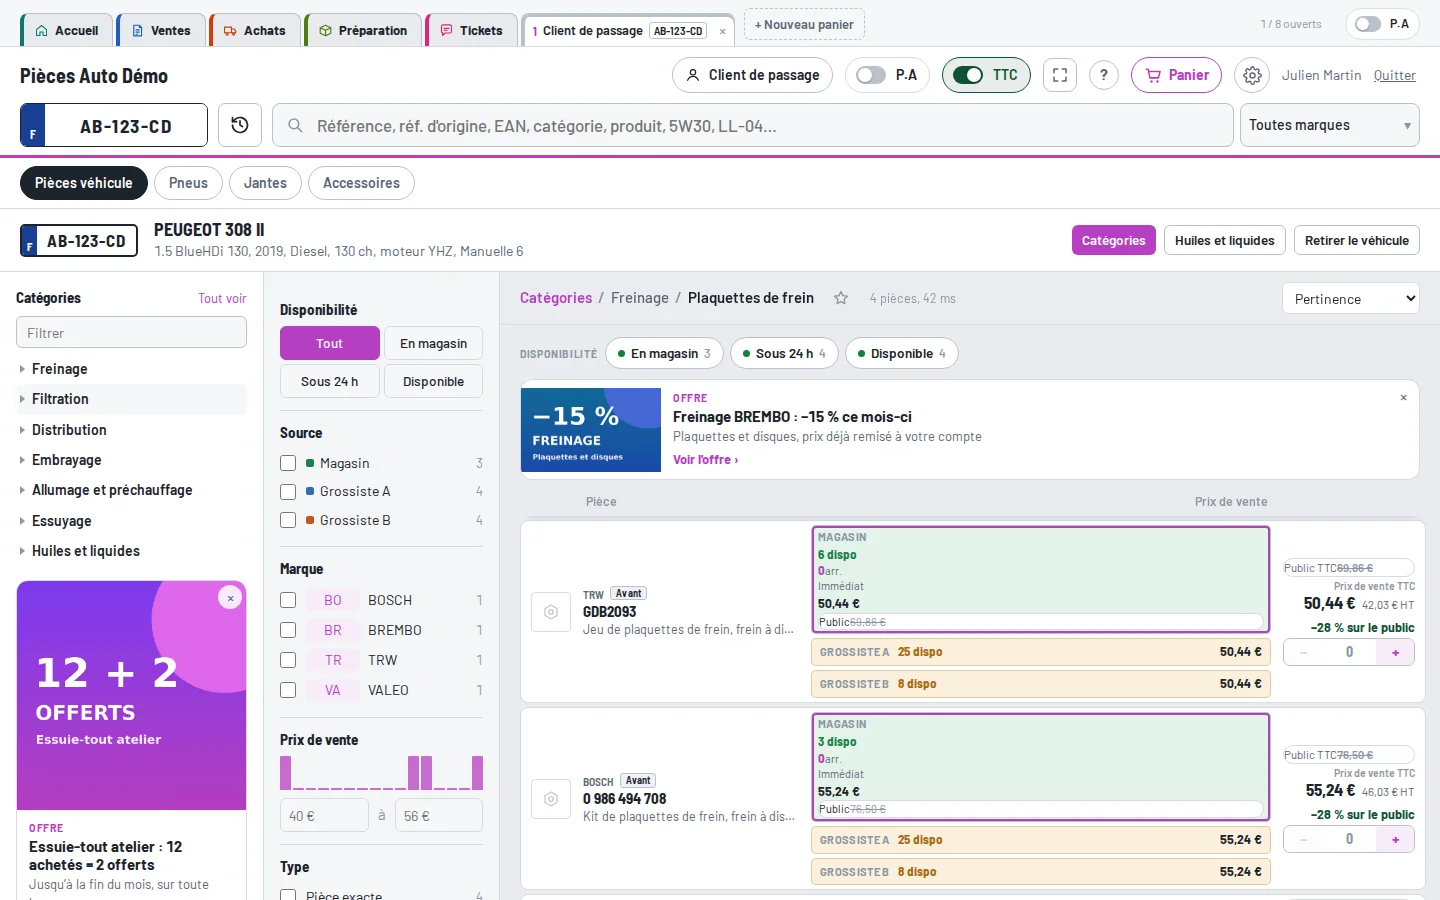Click Retirer le véhicule button
Screen dimensions: 1440x900
pyautogui.click(x=1356, y=240)
